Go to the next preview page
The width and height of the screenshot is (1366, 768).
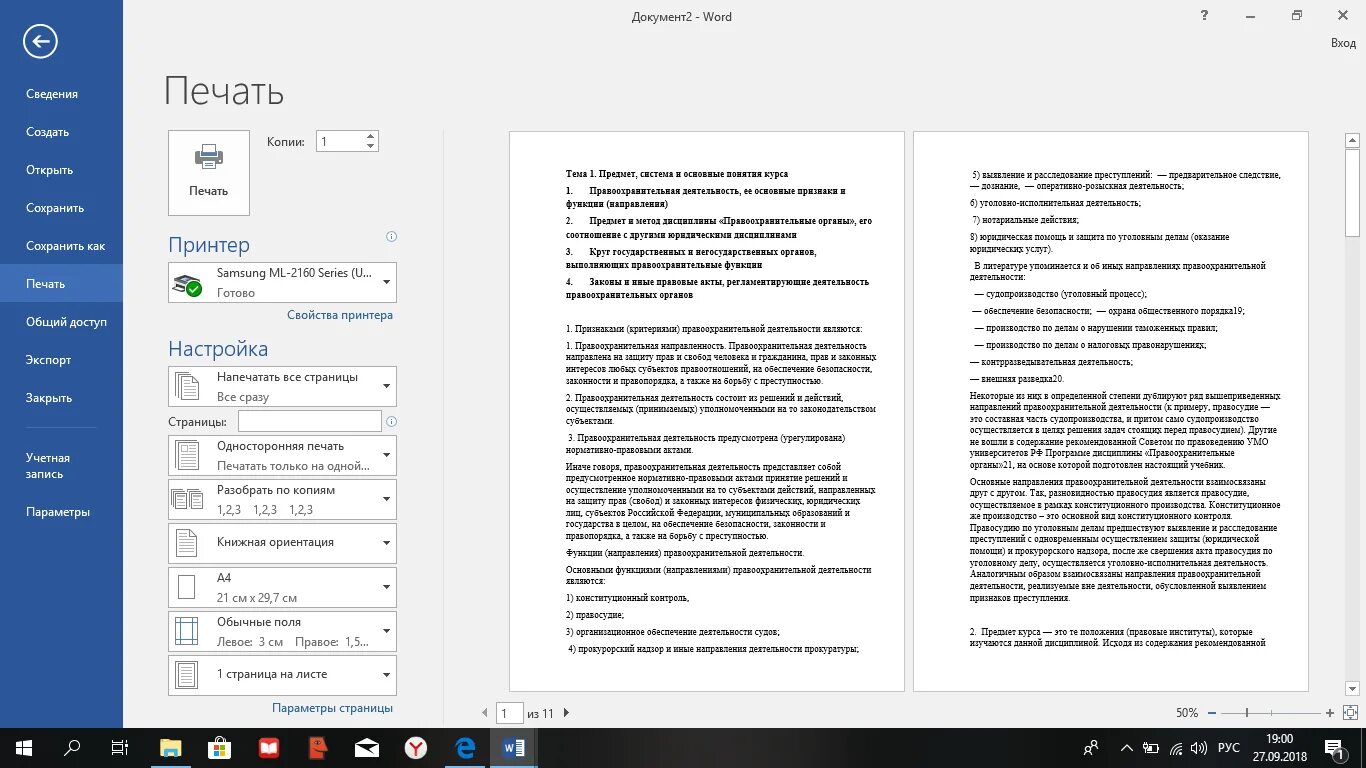566,713
